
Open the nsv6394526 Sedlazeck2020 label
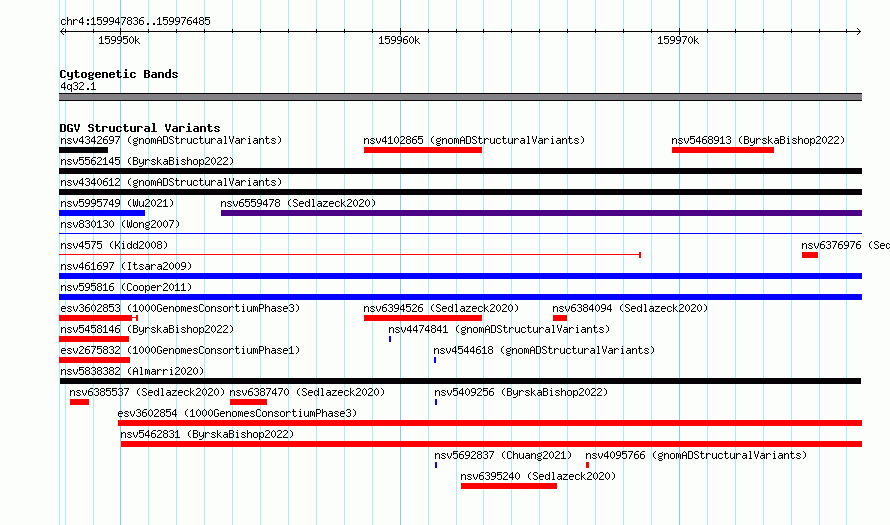click(x=441, y=308)
